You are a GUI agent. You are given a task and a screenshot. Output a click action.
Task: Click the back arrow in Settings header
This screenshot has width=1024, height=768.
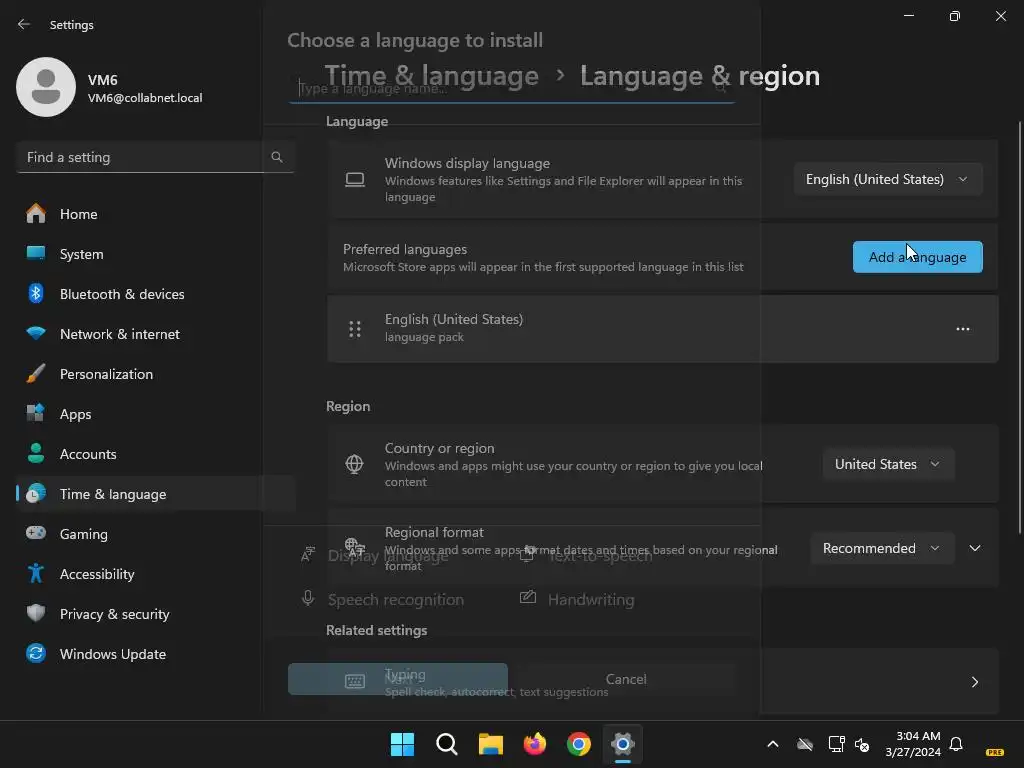(x=24, y=24)
